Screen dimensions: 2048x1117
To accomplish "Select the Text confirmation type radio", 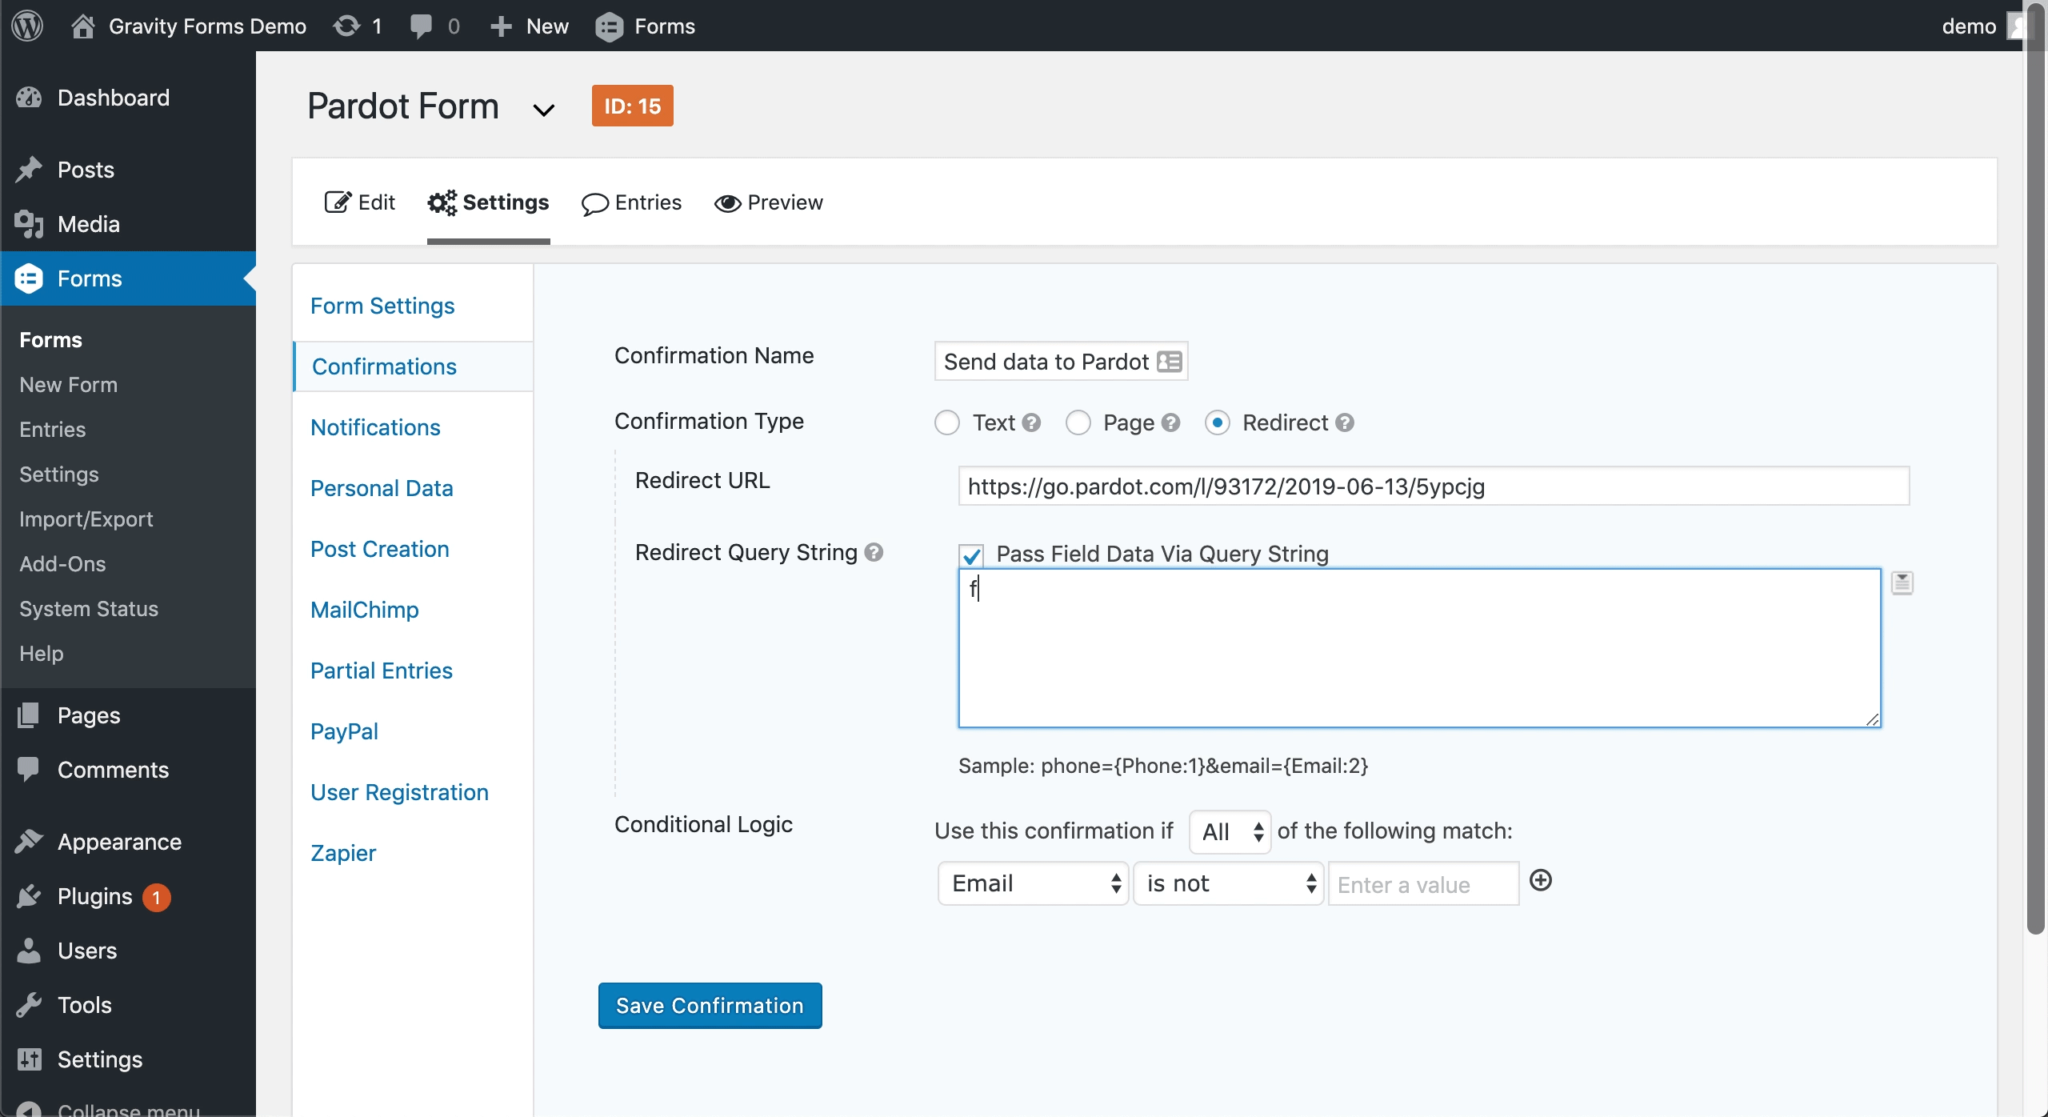I will (x=947, y=423).
